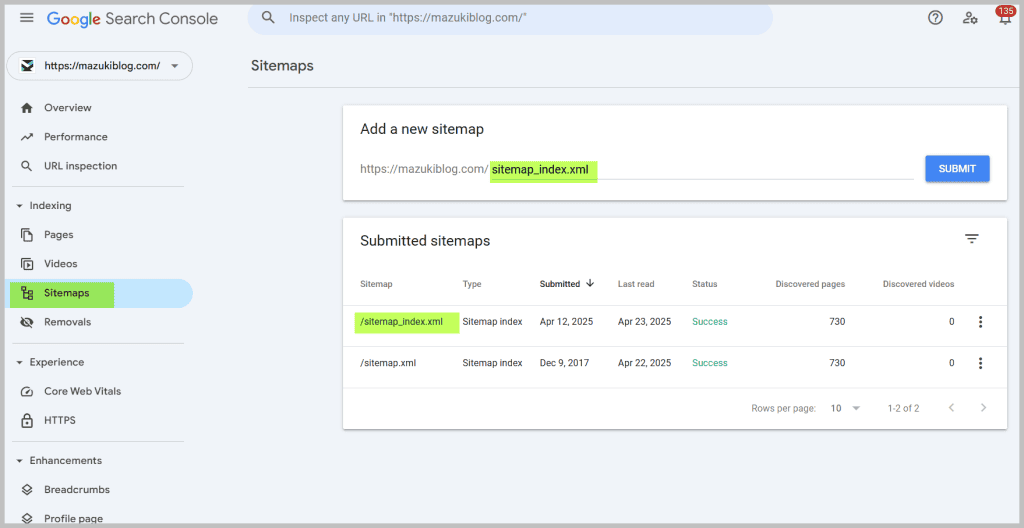This screenshot has height=528, width=1024.
Task: Open Core Web Vitals report
Action: click(82, 391)
